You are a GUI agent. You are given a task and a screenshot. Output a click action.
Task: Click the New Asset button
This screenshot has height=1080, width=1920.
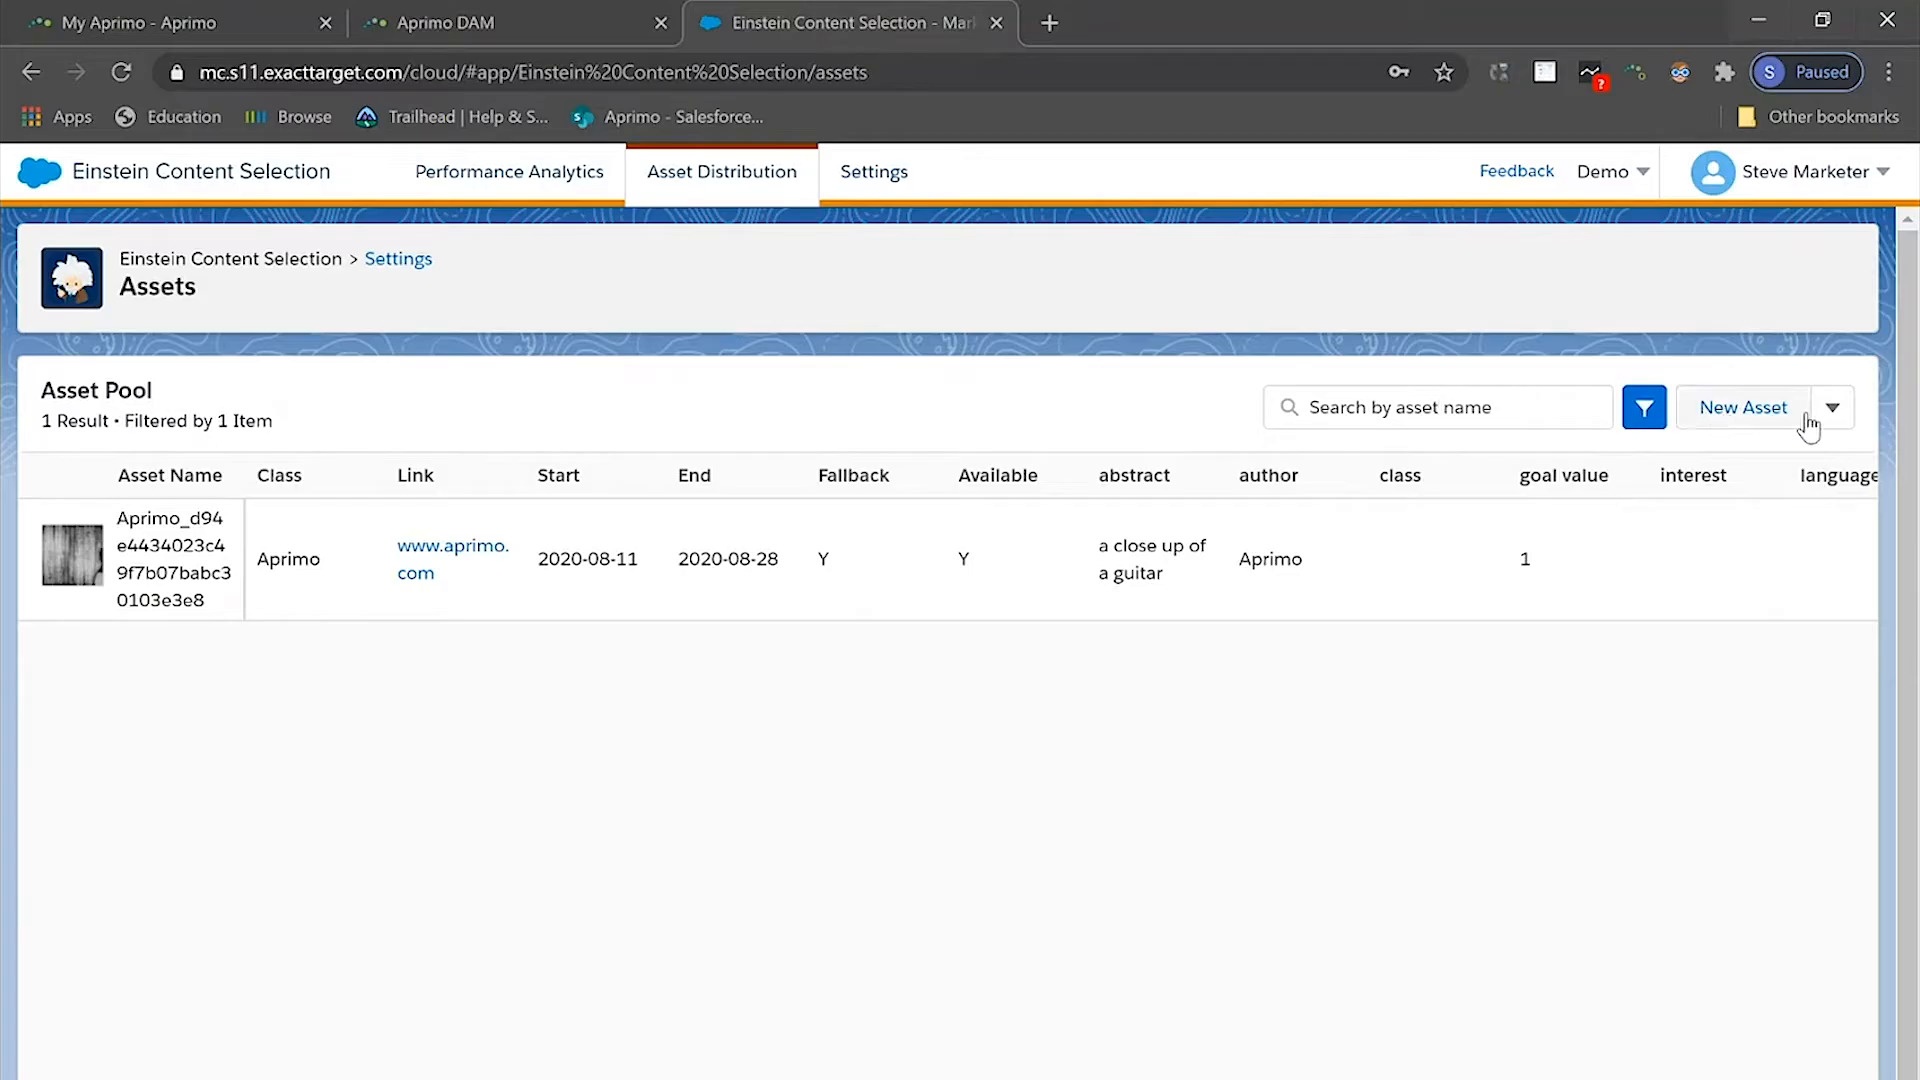tap(1743, 407)
